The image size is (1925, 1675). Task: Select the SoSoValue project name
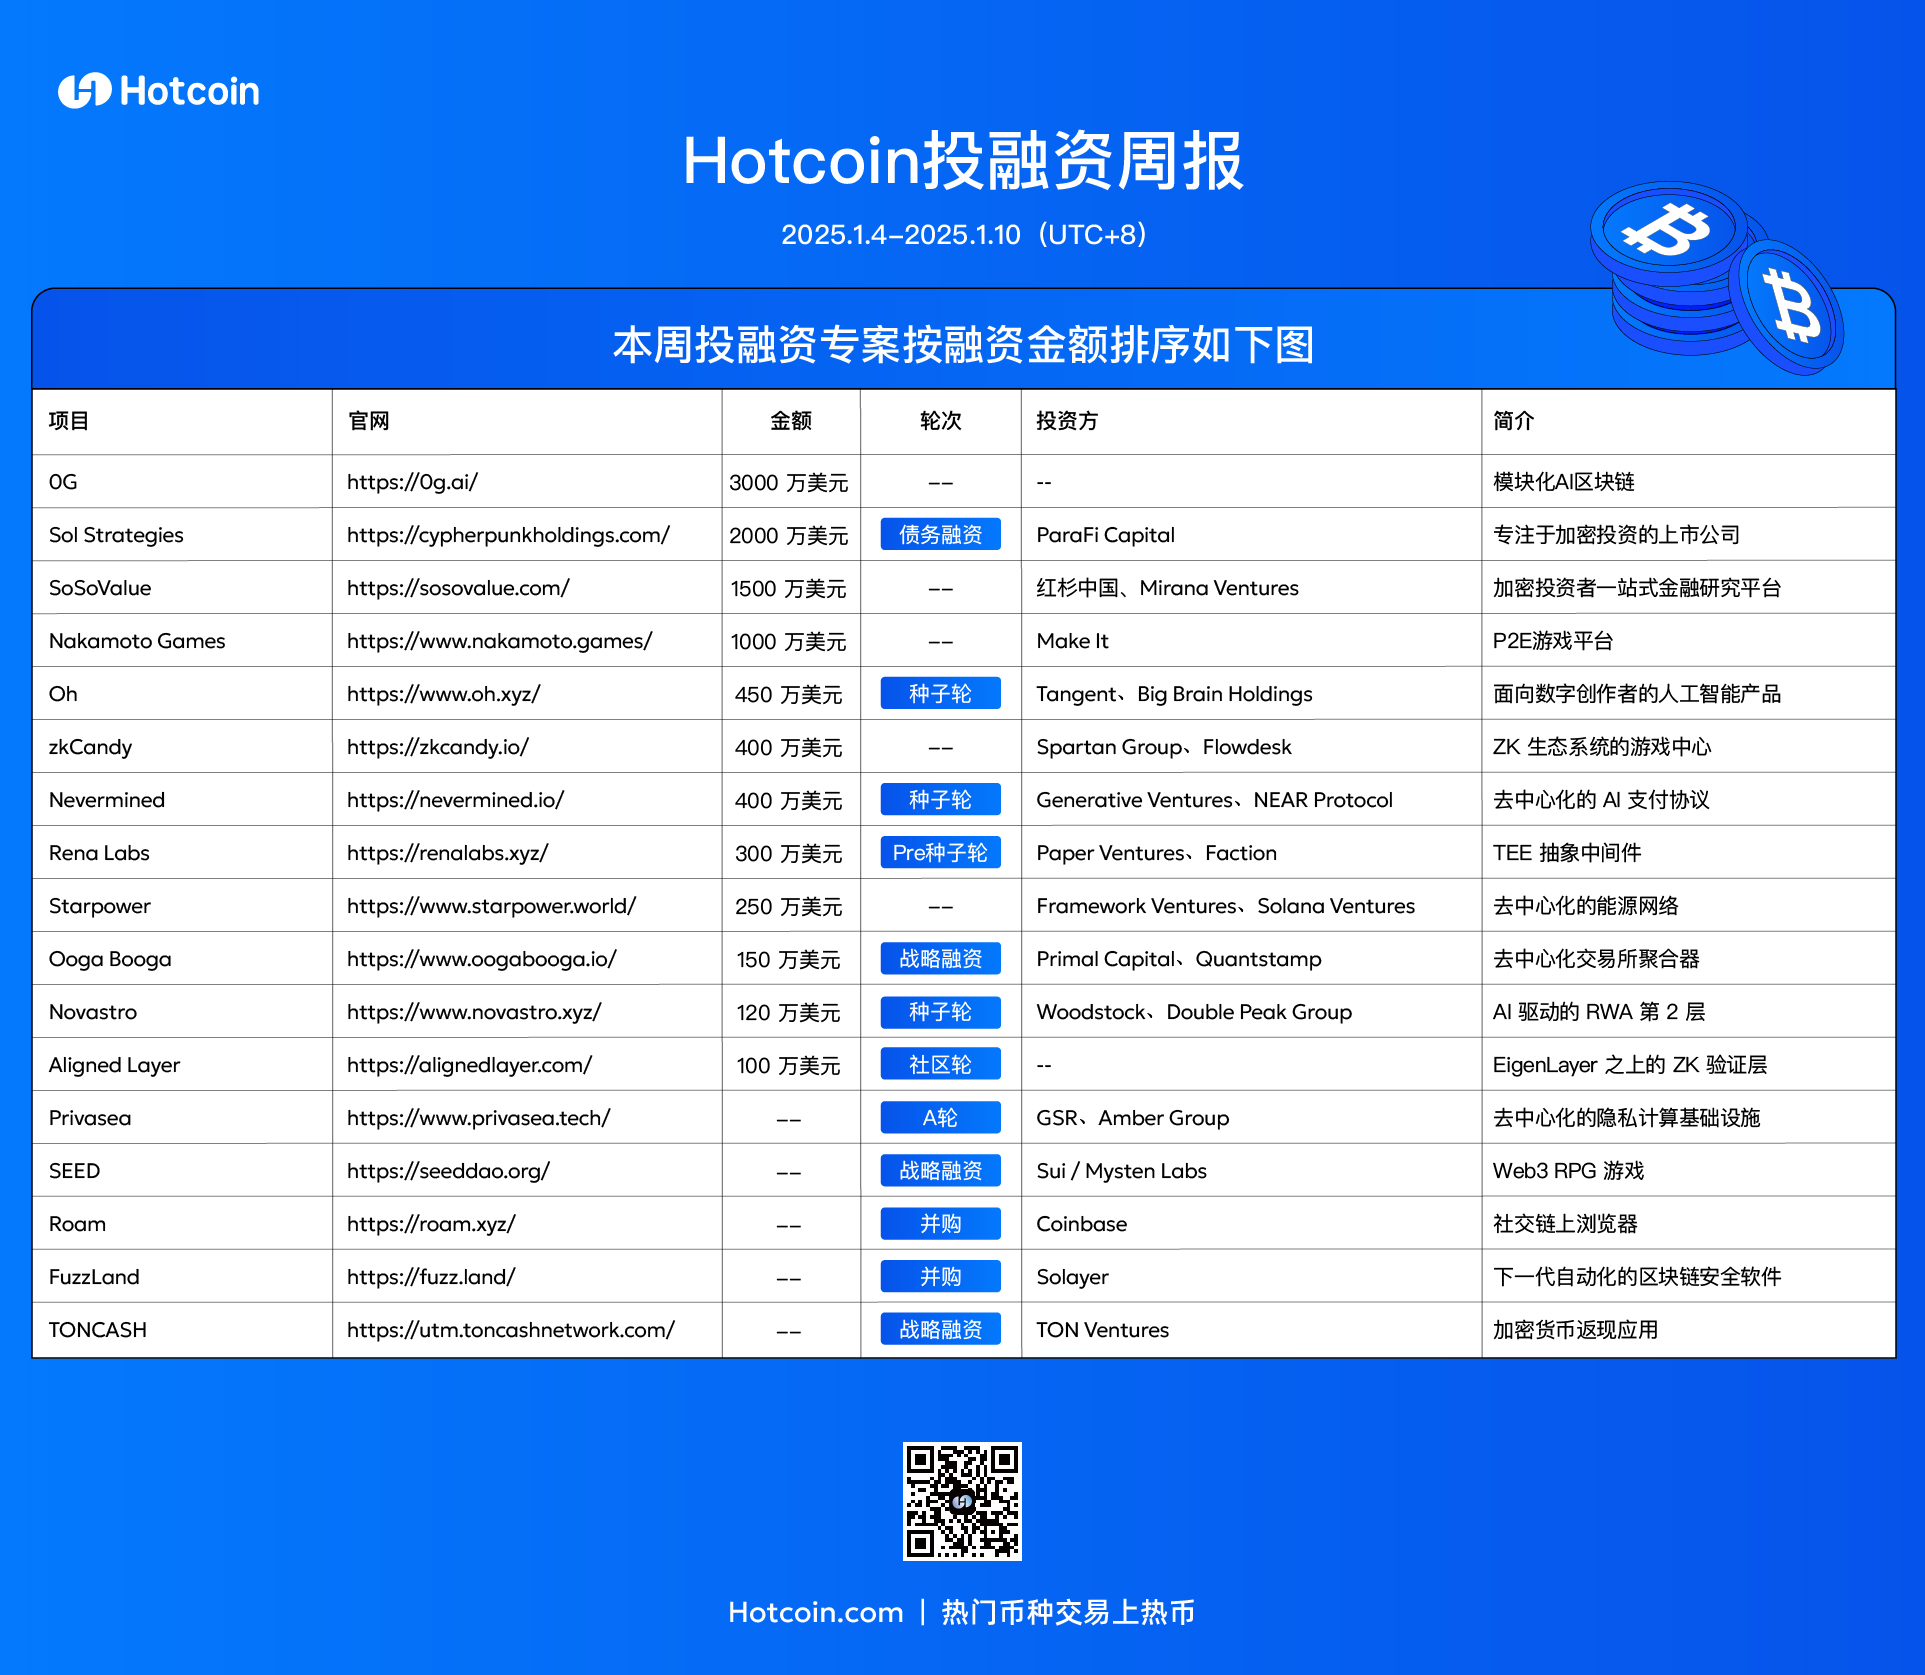click(x=100, y=588)
